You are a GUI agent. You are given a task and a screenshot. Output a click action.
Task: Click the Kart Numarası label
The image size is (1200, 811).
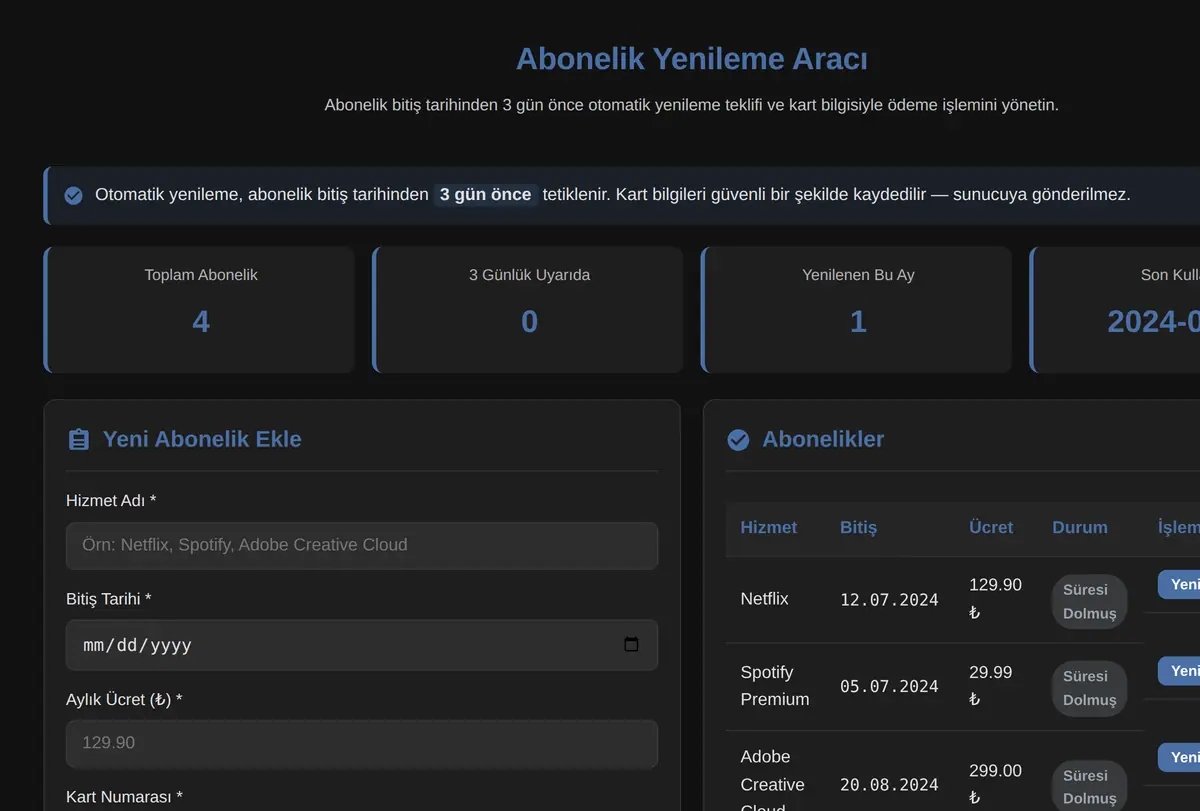tap(125, 797)
